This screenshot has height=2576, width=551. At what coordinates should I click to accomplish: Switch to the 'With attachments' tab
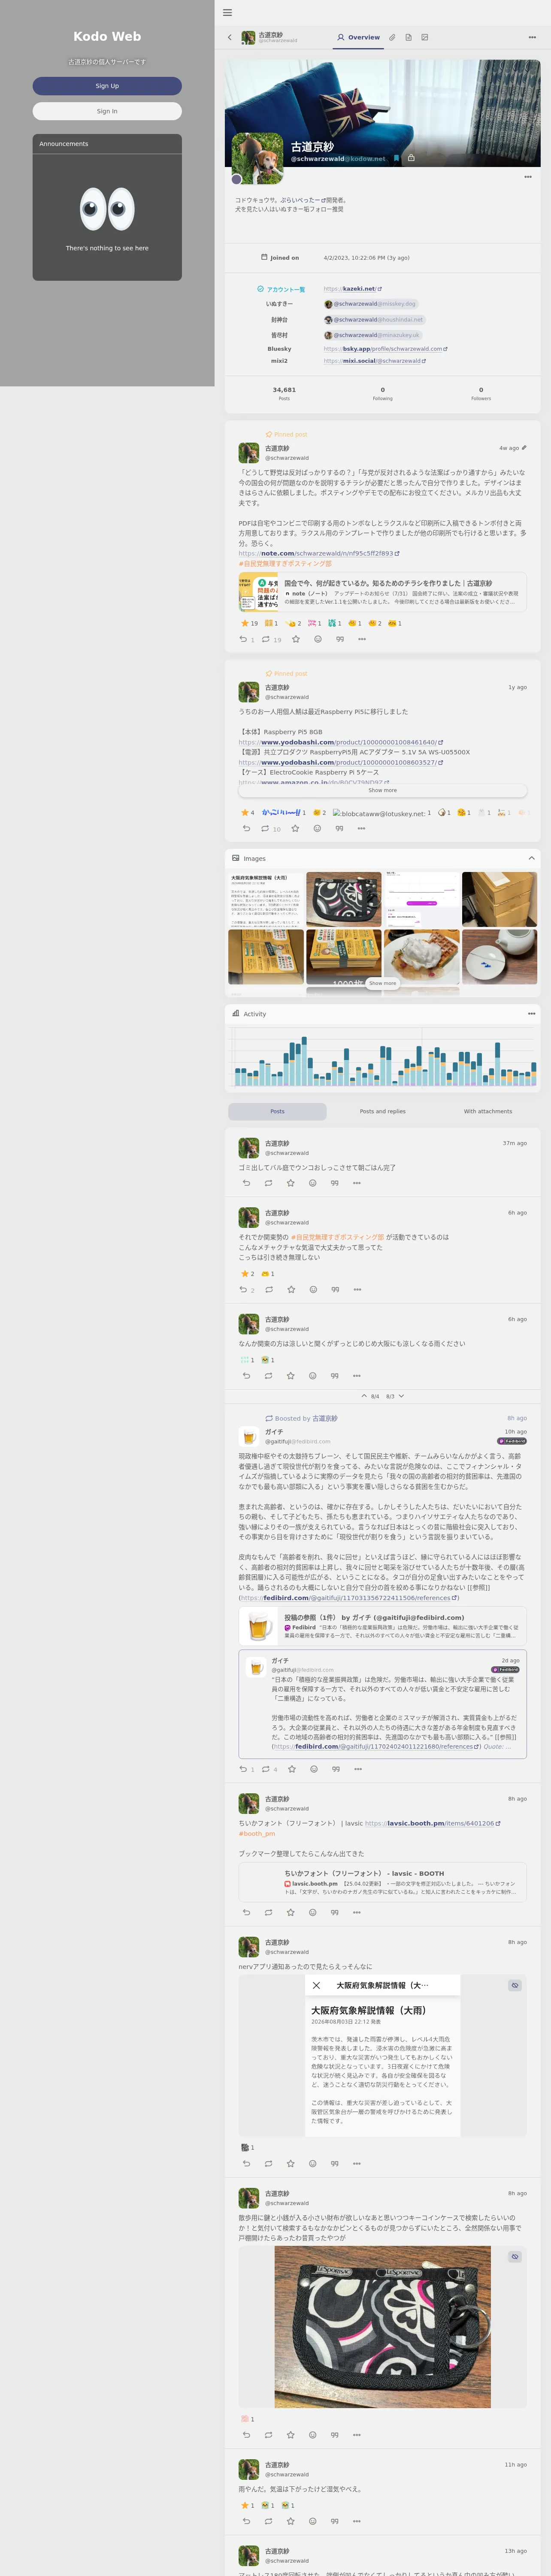(487, 1111)
